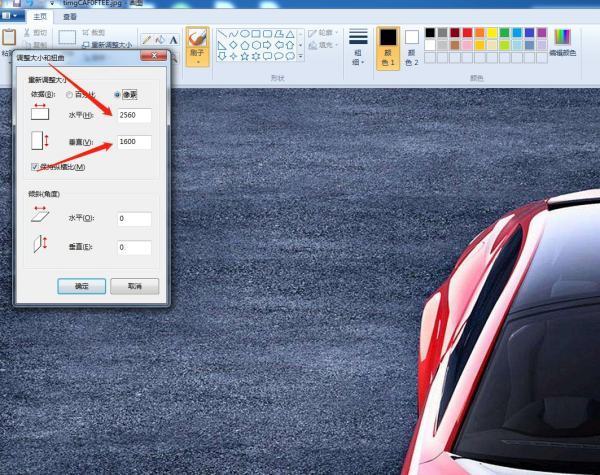This screenshot has width=600, height=475.
Task: Click the Pencil tool icon
Action: (146, 40)
